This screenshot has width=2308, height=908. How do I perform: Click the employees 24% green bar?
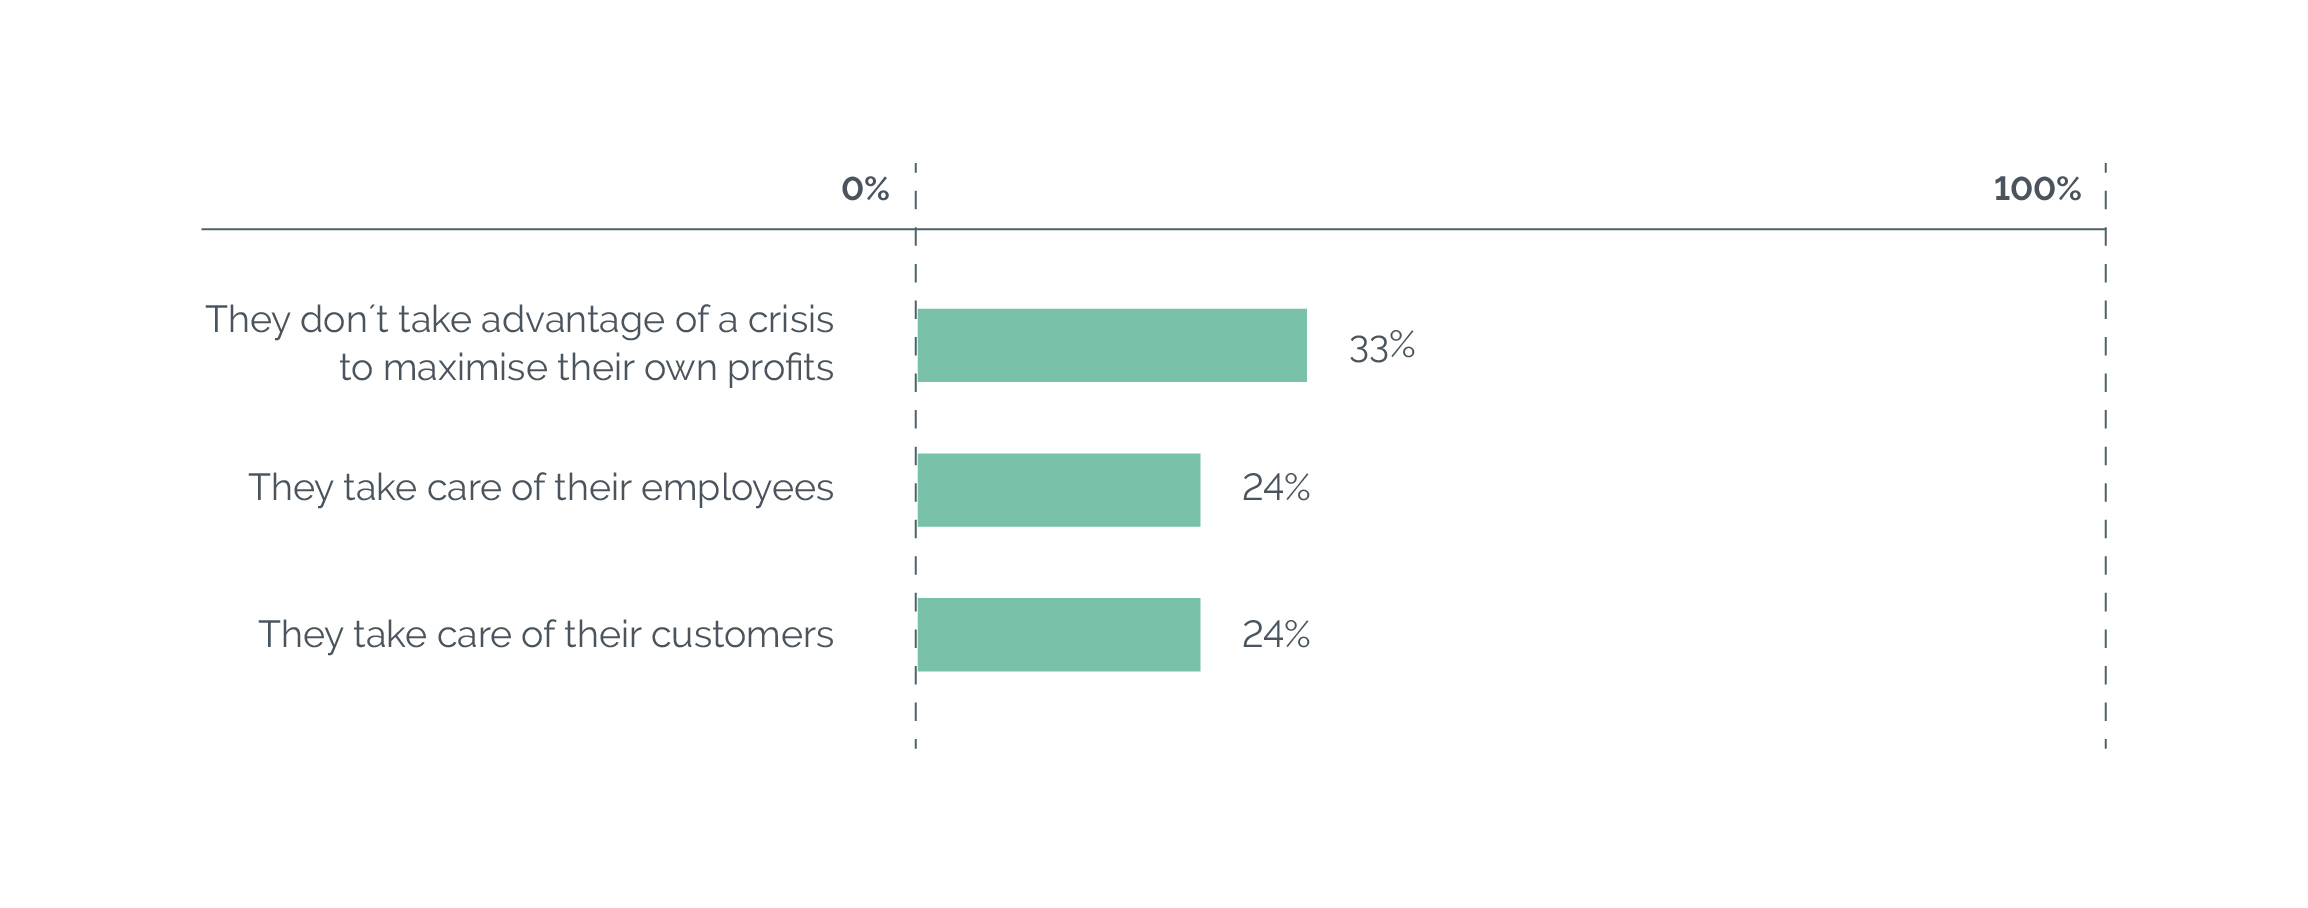[1059, 490]
